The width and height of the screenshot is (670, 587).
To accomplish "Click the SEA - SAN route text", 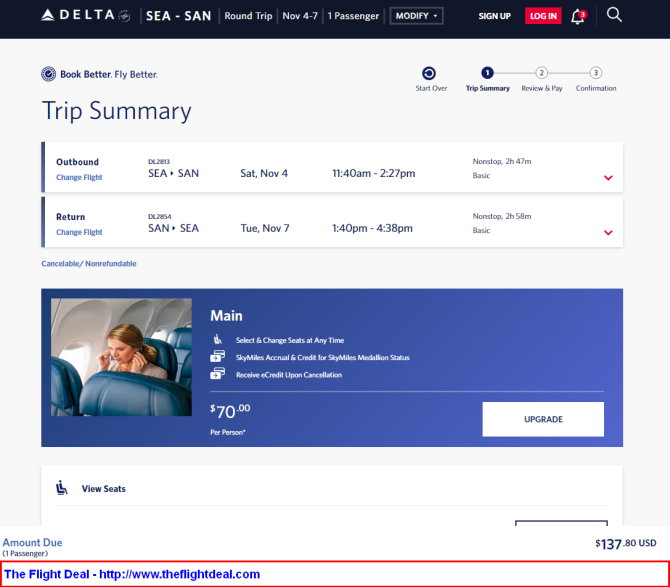I will pyautogui.click(x=179, y=16).
